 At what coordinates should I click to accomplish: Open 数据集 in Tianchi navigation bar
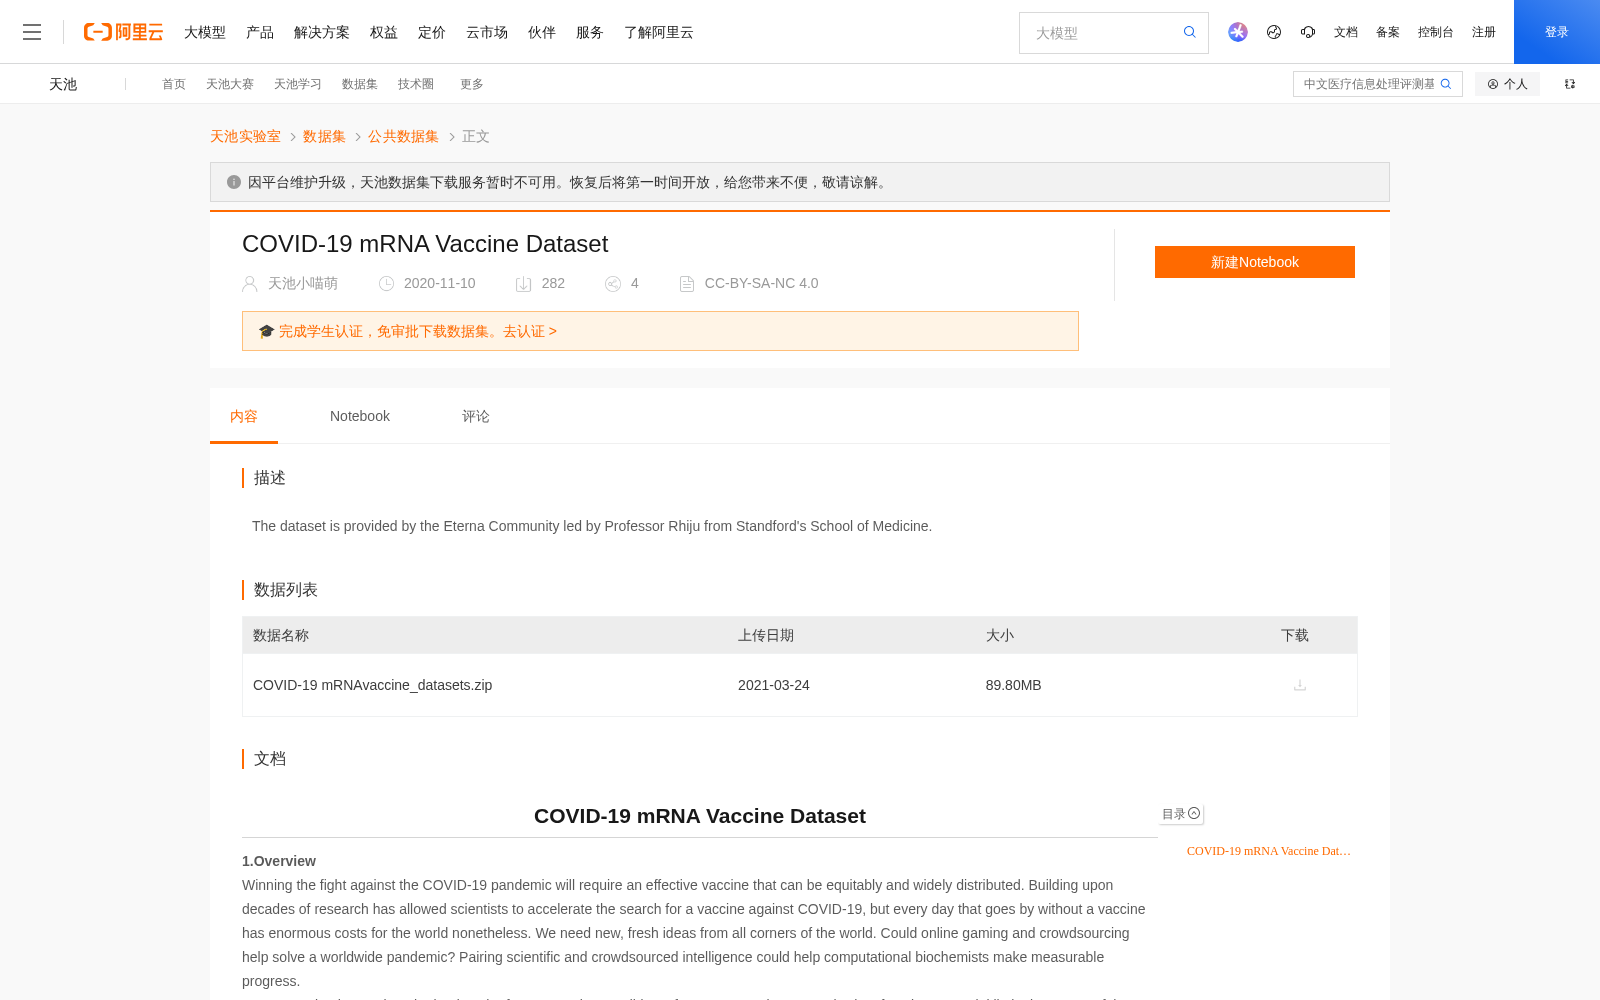(360, 84)
